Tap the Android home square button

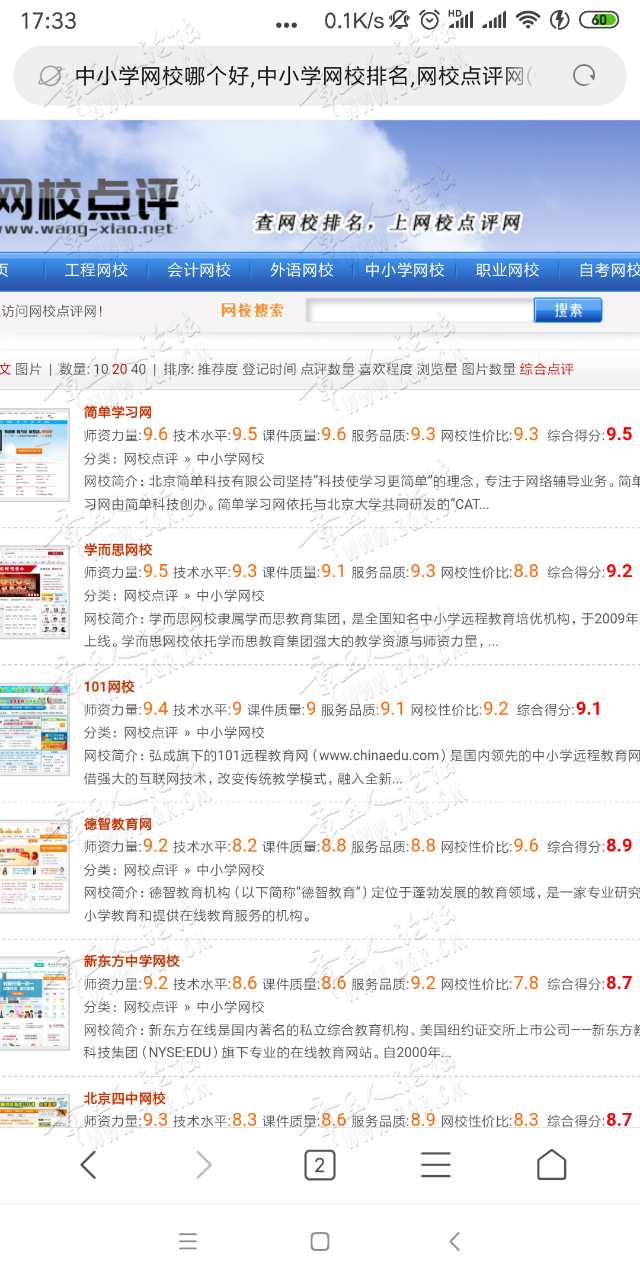click(320, 1241)
